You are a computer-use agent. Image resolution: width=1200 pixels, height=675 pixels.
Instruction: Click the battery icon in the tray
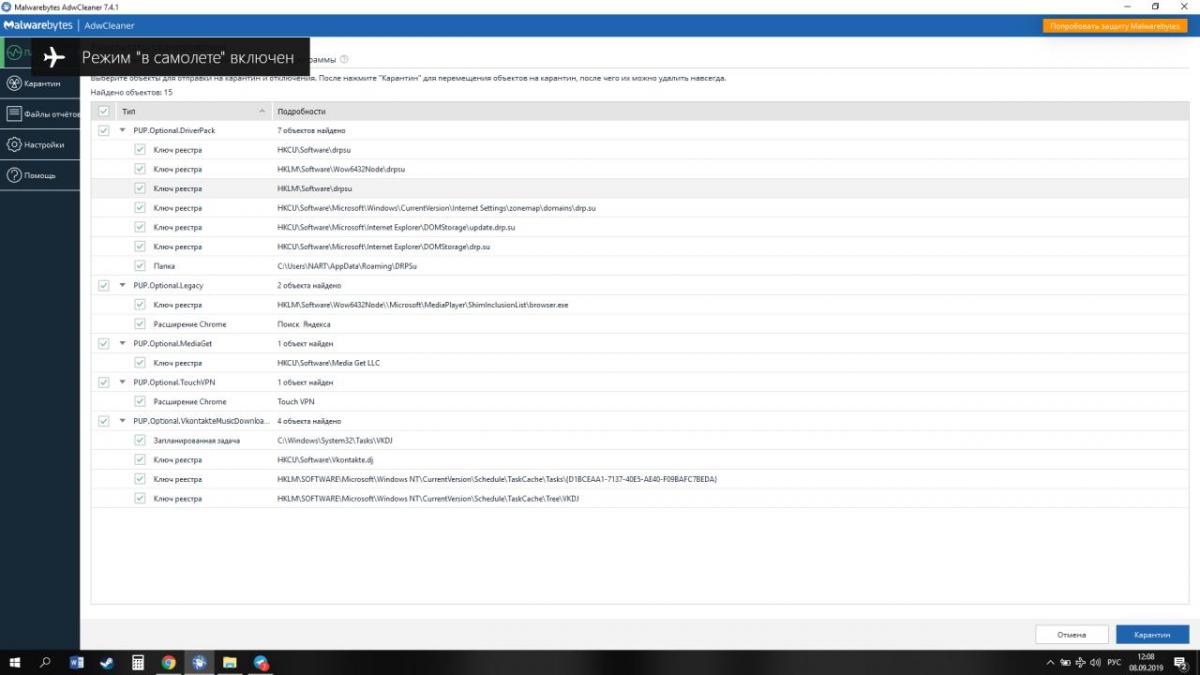point(1064,663)
